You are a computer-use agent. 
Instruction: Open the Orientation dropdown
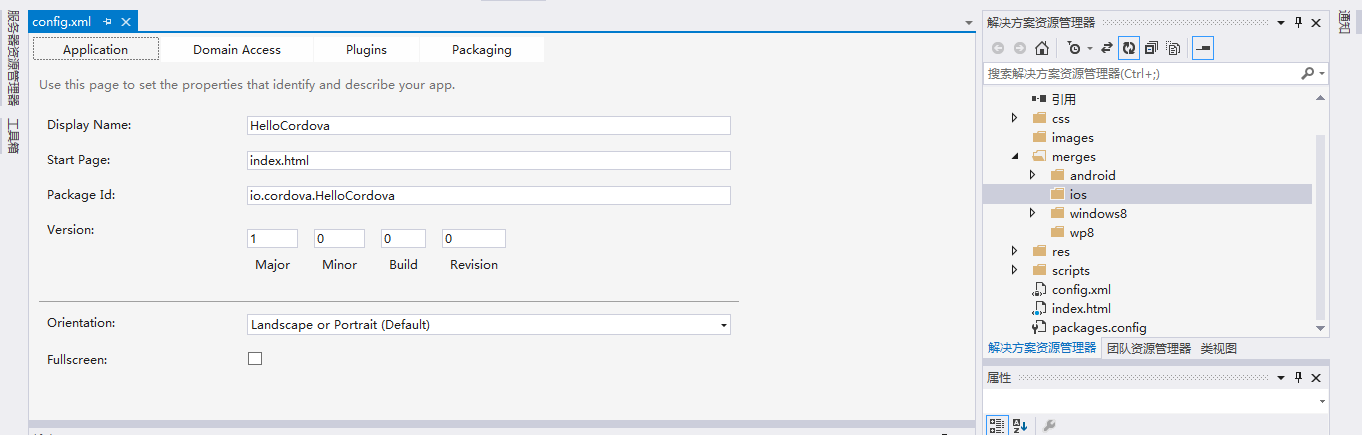pos(488,325)
